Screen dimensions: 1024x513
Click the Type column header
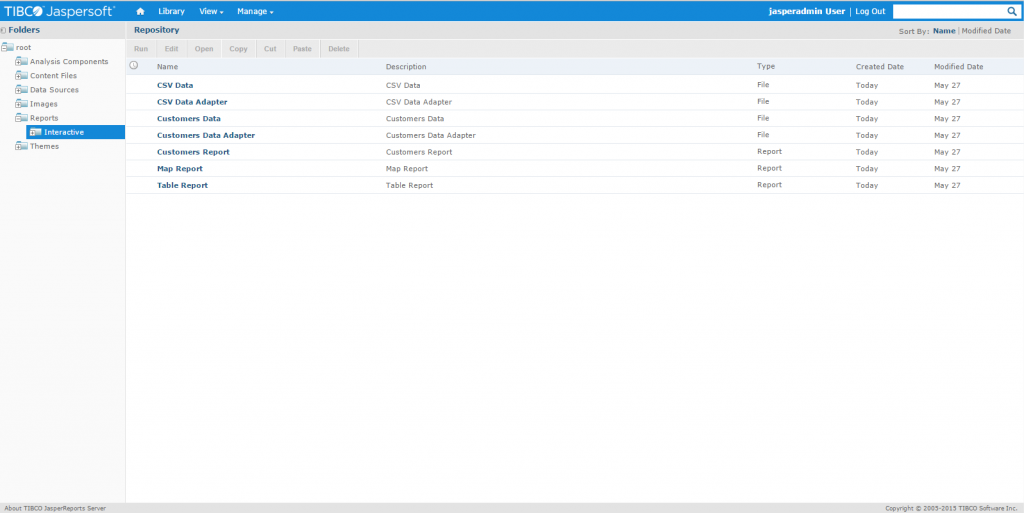pyautogui.click(x=766, y=67)
